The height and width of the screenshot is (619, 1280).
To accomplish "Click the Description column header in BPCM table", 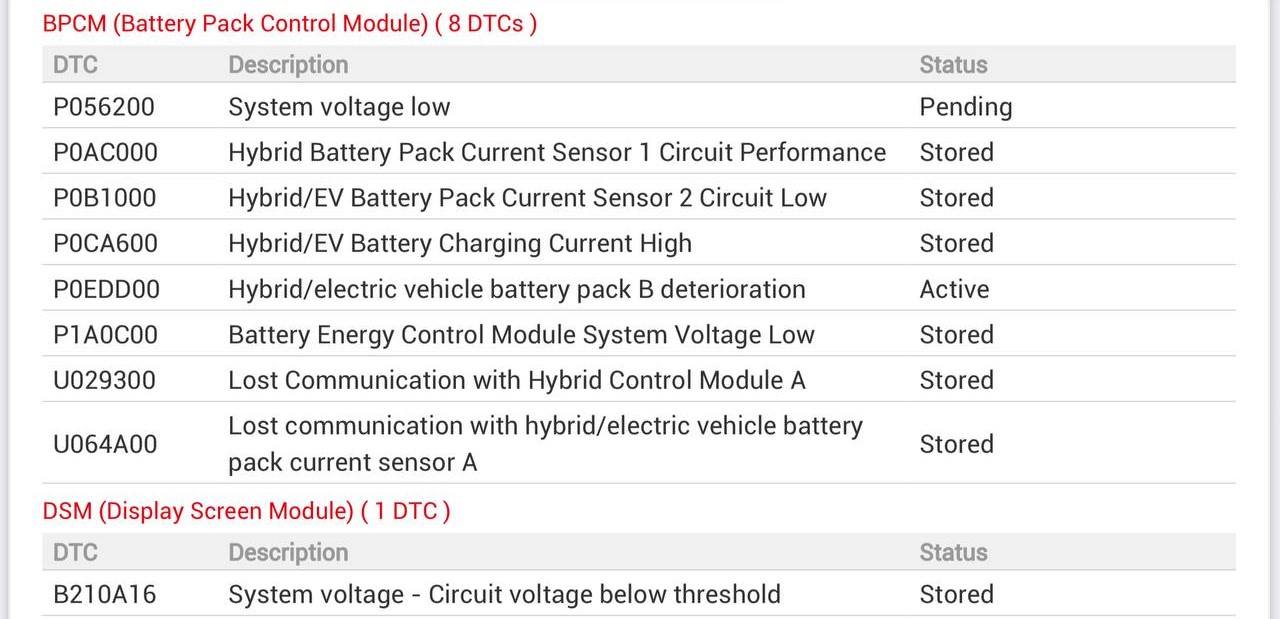I will tap(288, 65).
